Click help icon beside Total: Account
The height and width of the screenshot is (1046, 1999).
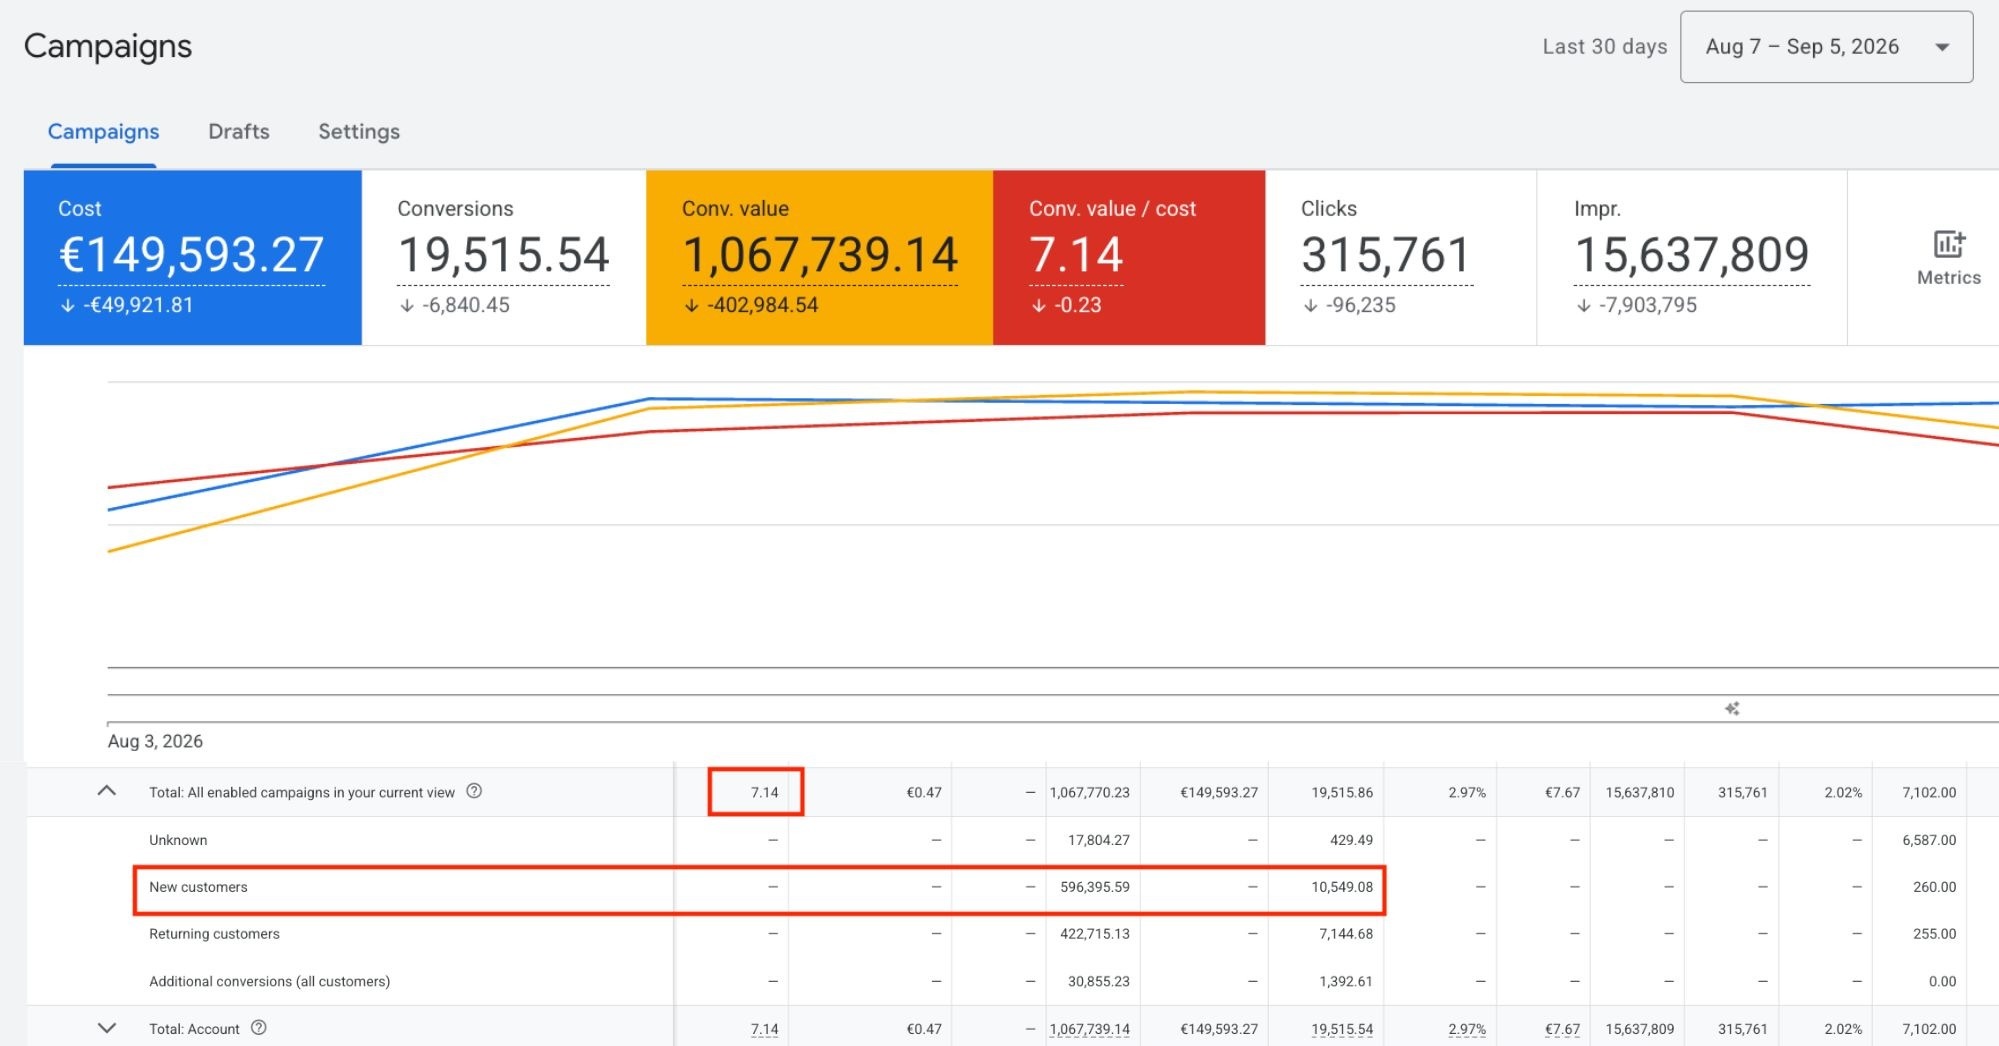(259, 1028)
